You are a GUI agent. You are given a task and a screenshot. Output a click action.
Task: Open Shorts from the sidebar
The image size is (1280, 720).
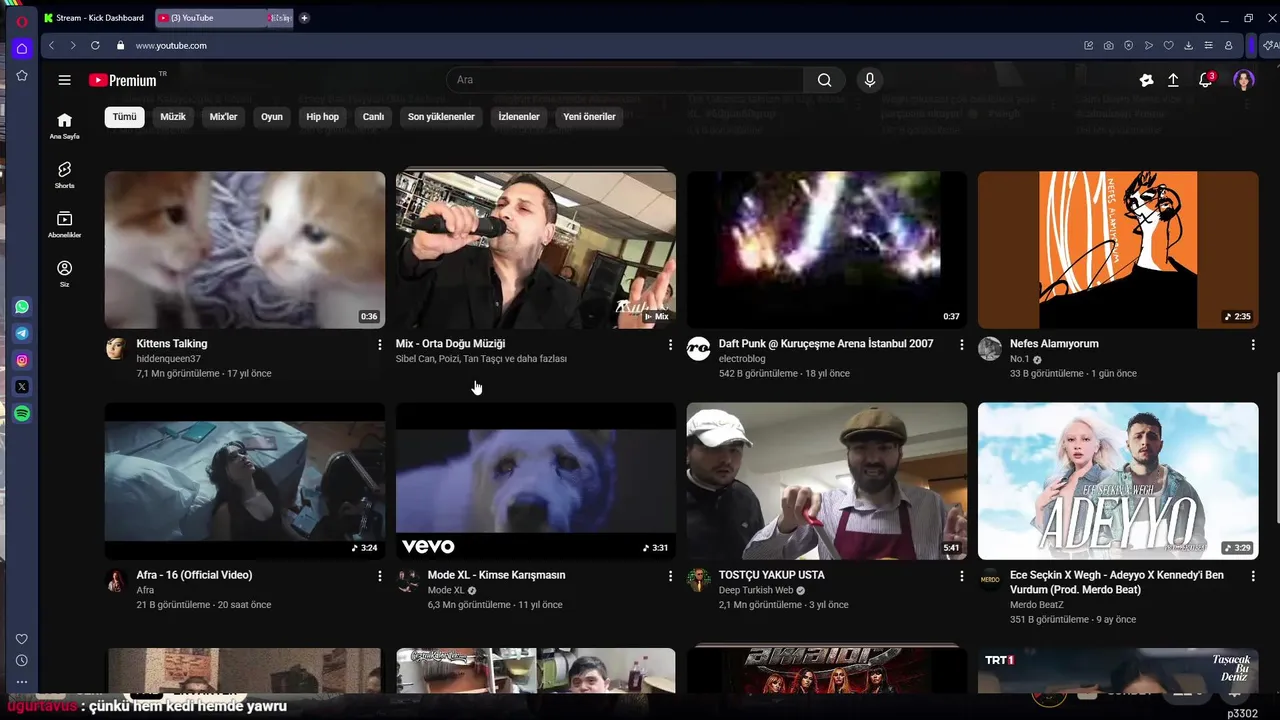(x=65, y=175)
